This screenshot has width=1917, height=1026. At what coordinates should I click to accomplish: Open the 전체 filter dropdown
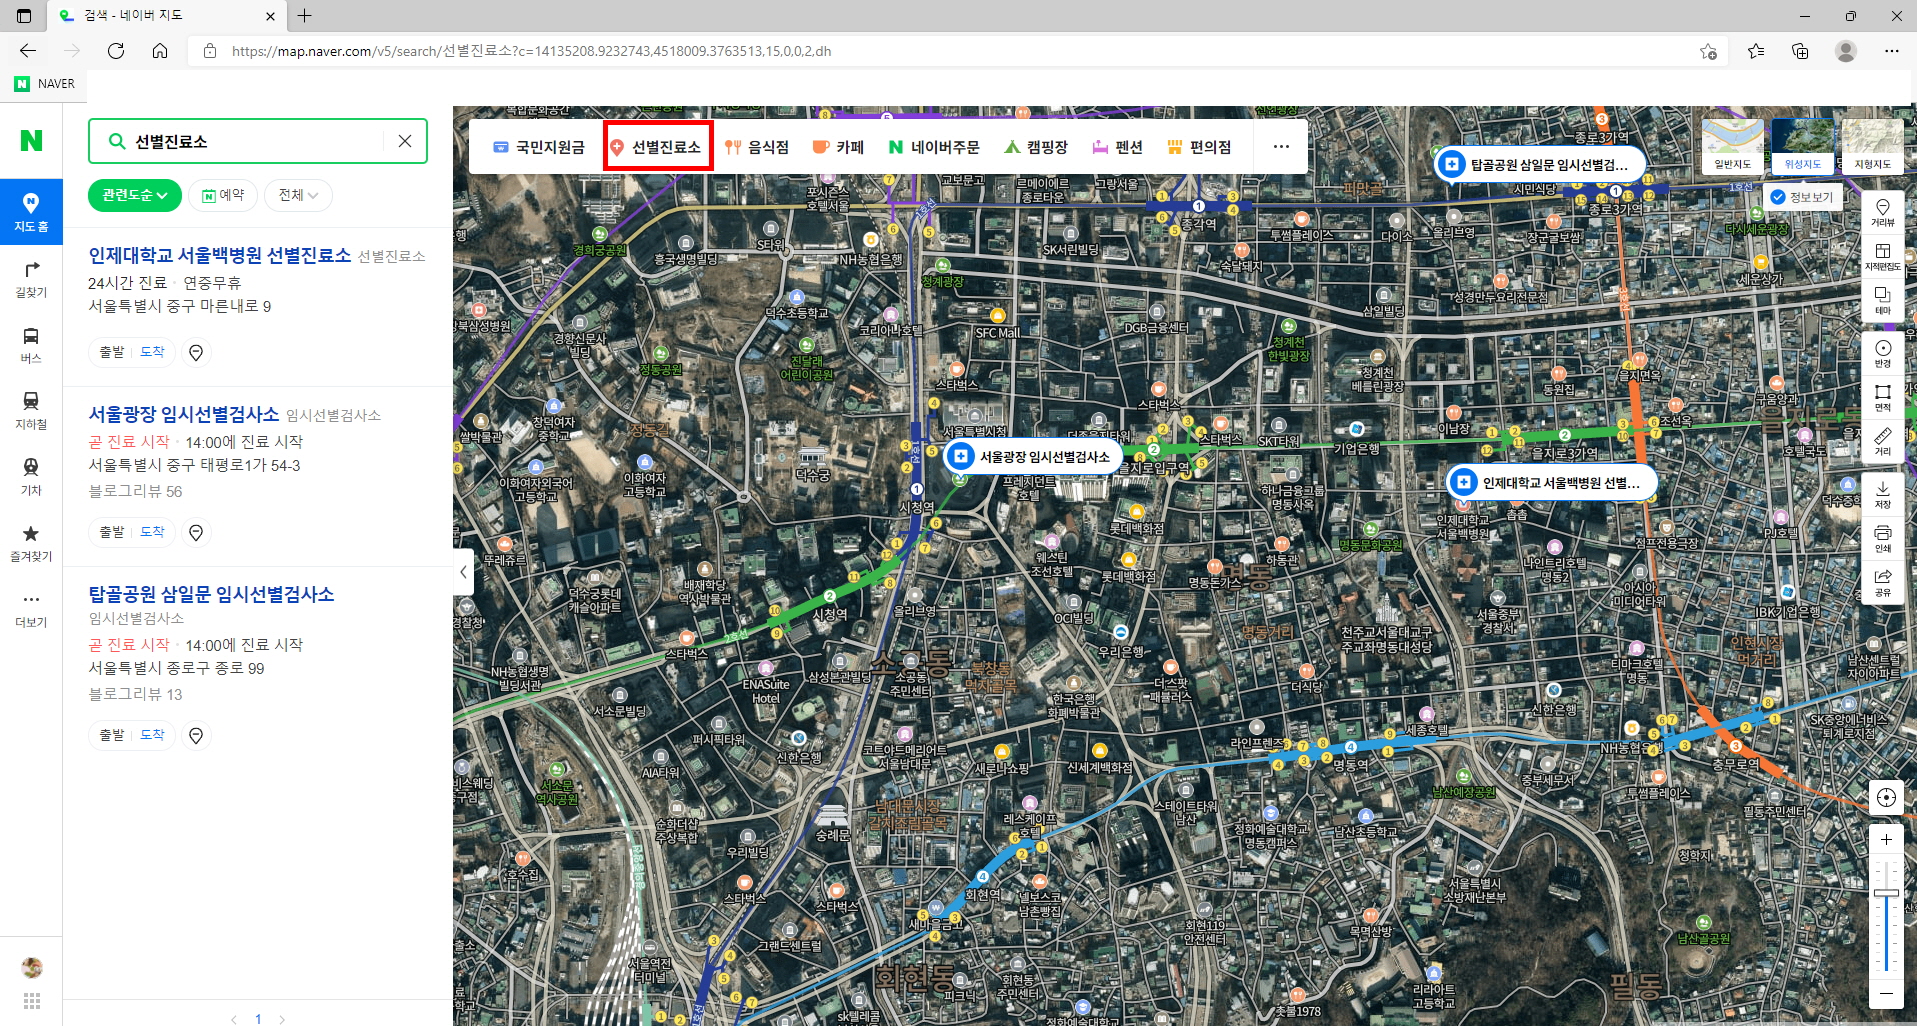(298, 195)
